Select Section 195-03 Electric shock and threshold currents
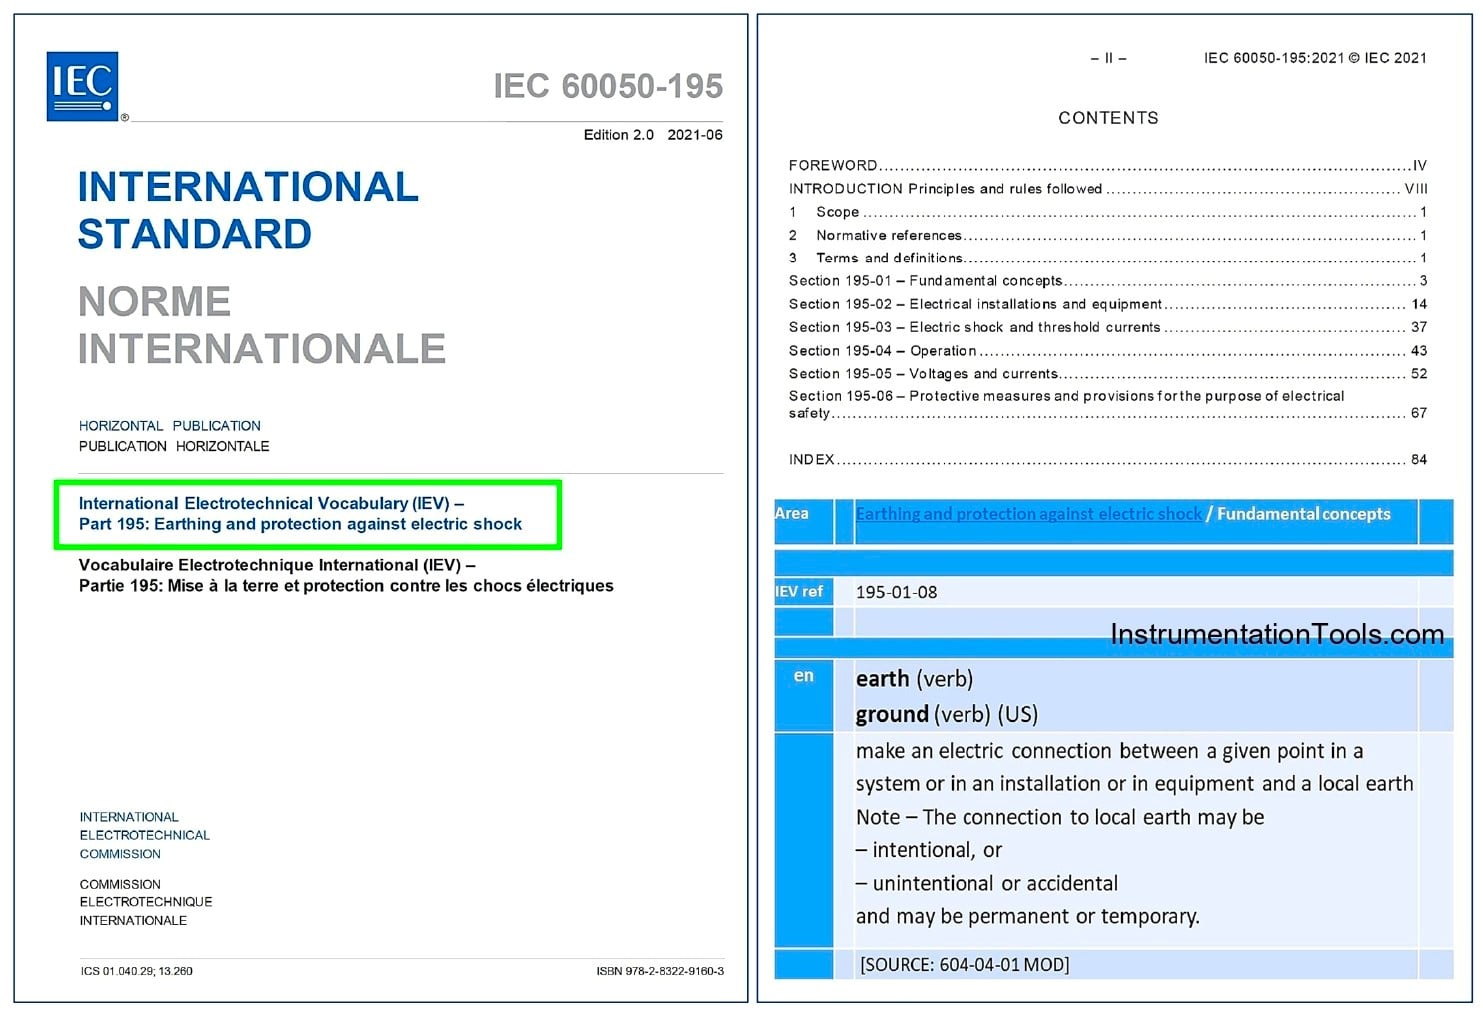Image resolution: width=1483 pixels, height=1014 pixels. tap(1107, 327)
